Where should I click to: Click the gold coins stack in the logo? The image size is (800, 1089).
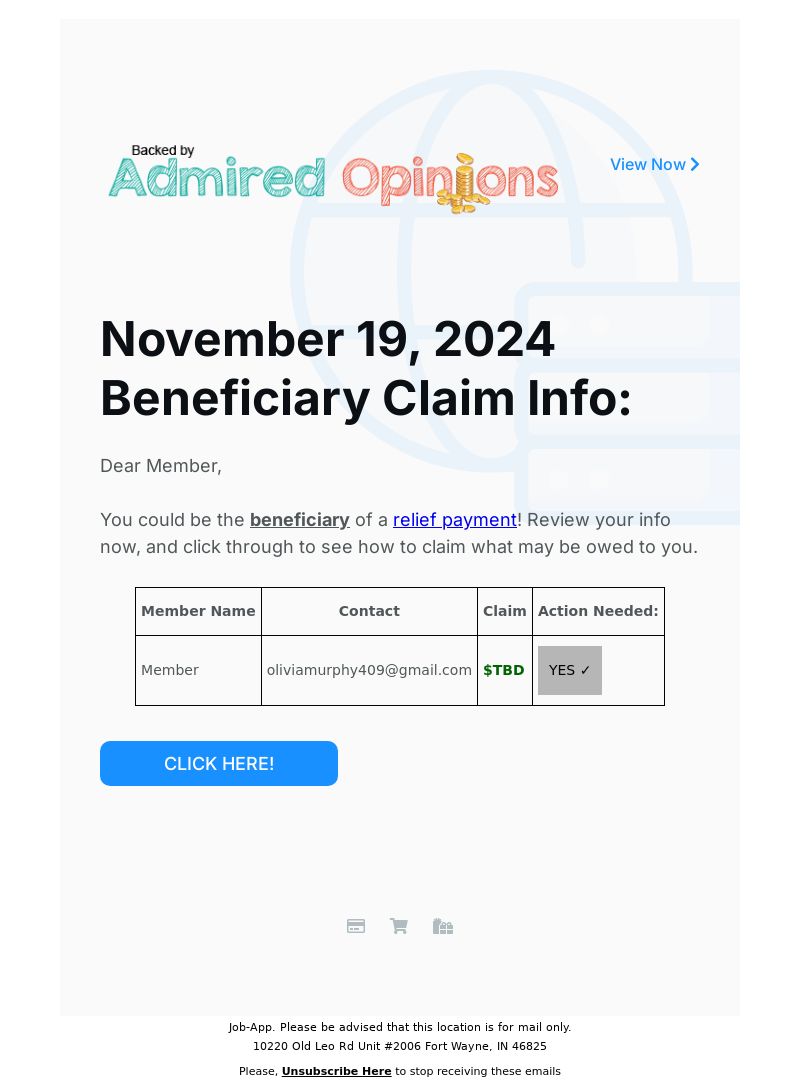[463, 186]
